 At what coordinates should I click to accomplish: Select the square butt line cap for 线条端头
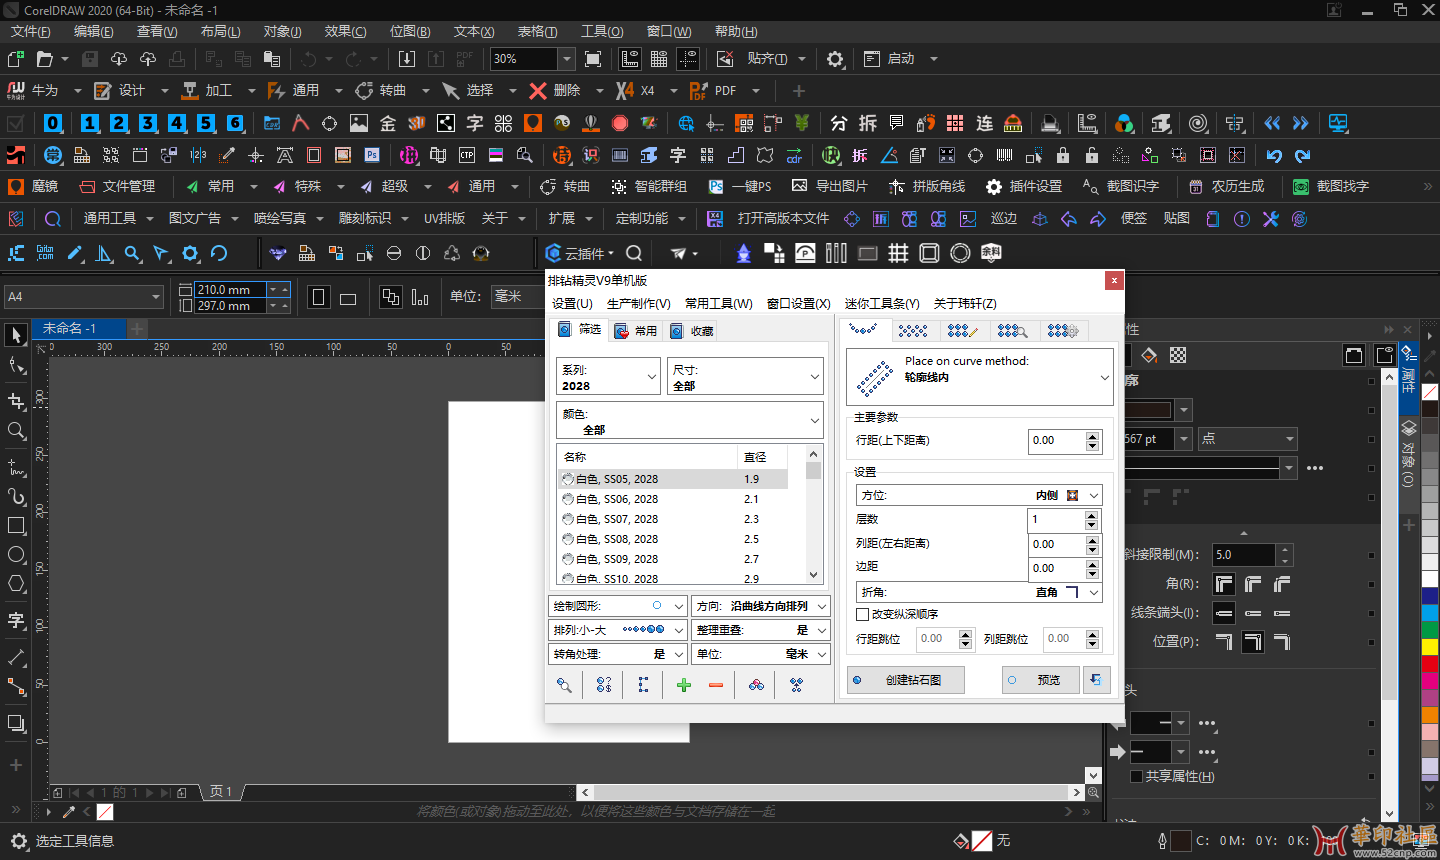click(1224, 612)
